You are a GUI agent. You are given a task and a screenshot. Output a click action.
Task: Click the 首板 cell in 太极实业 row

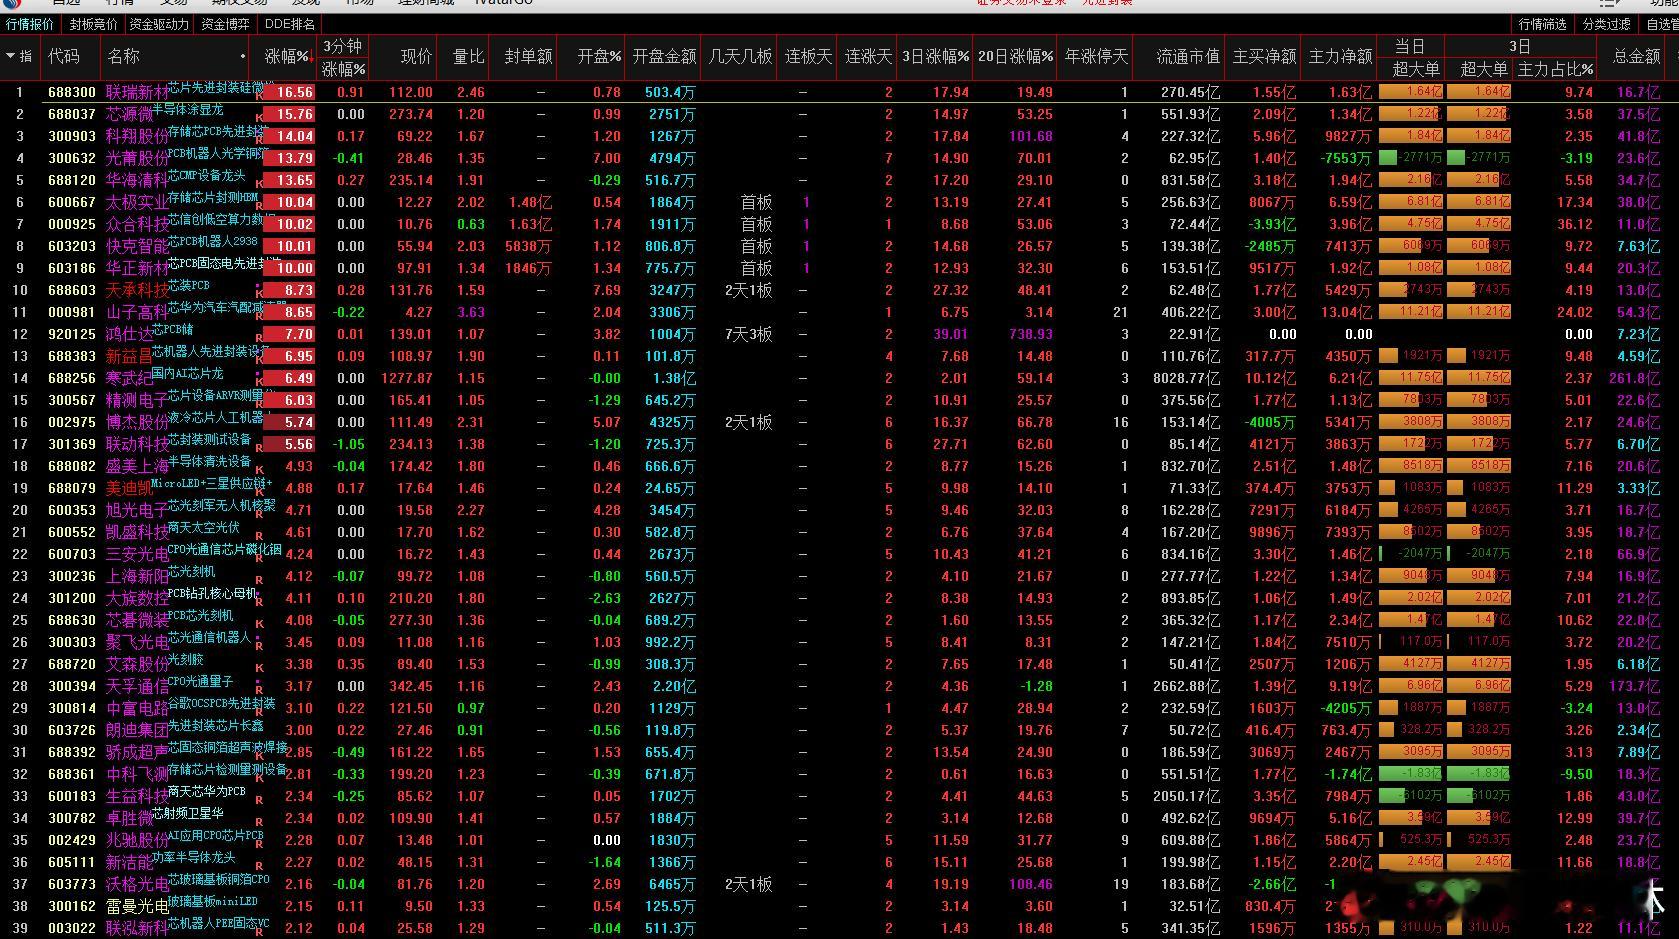[756, 202]
